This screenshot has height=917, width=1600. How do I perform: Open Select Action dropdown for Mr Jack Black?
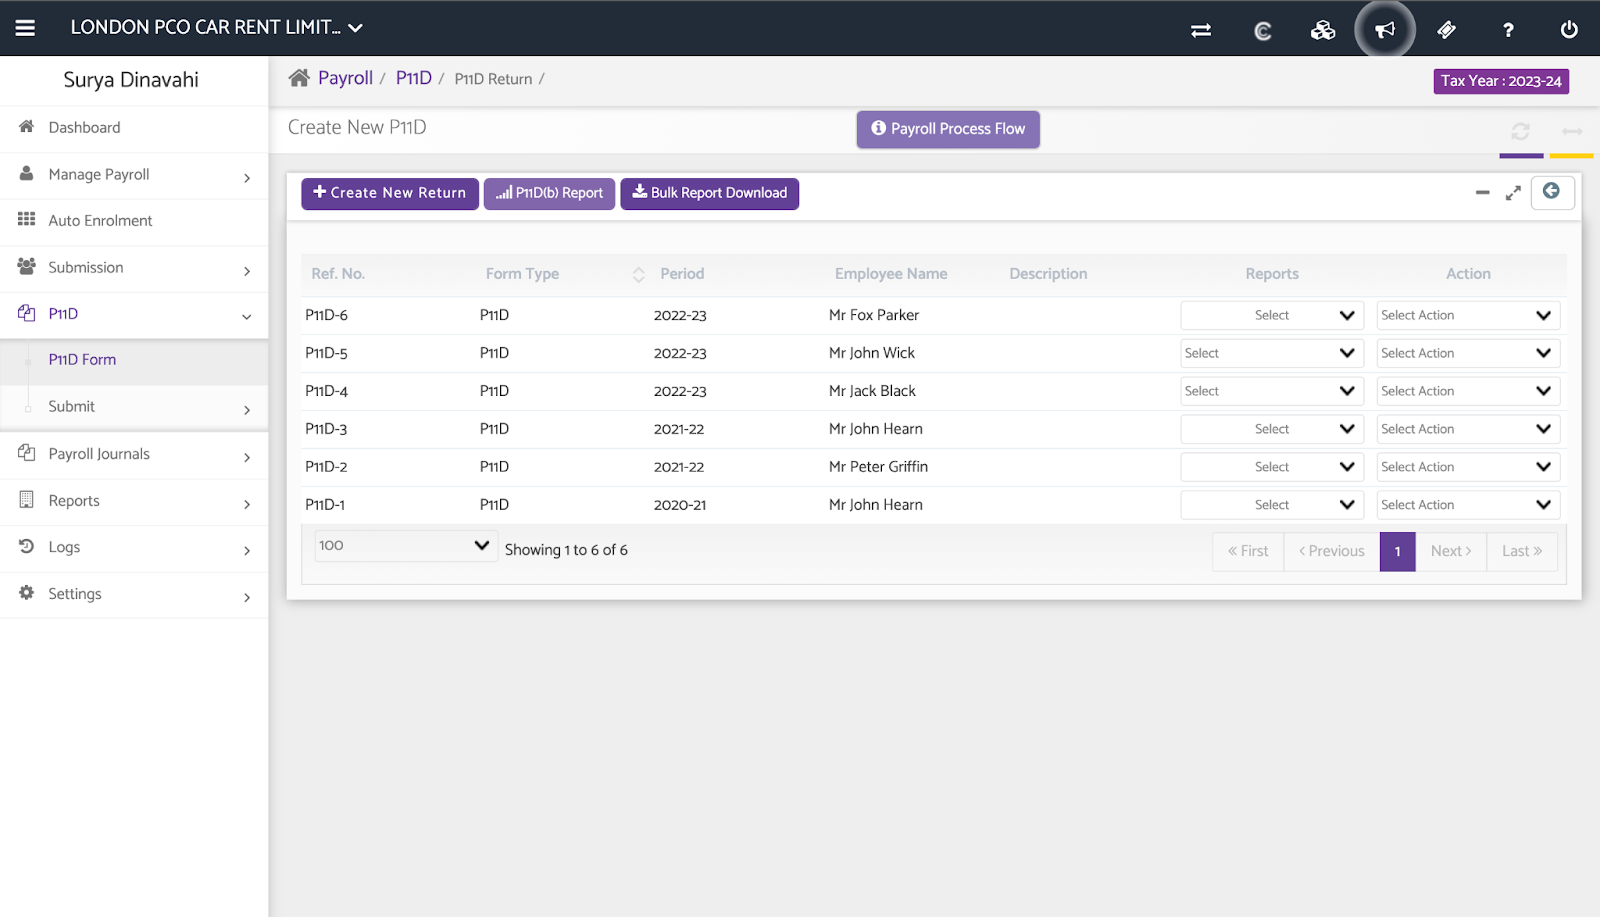point(1468,391)
